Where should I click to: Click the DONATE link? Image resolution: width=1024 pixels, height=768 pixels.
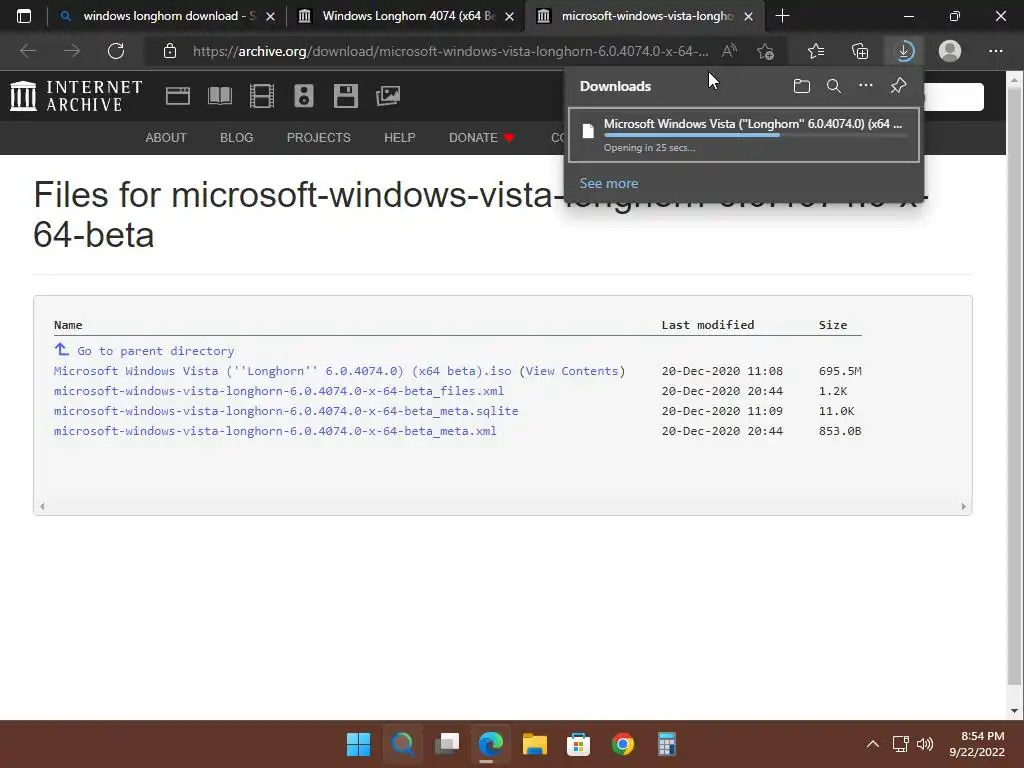[x=481, y=138]
